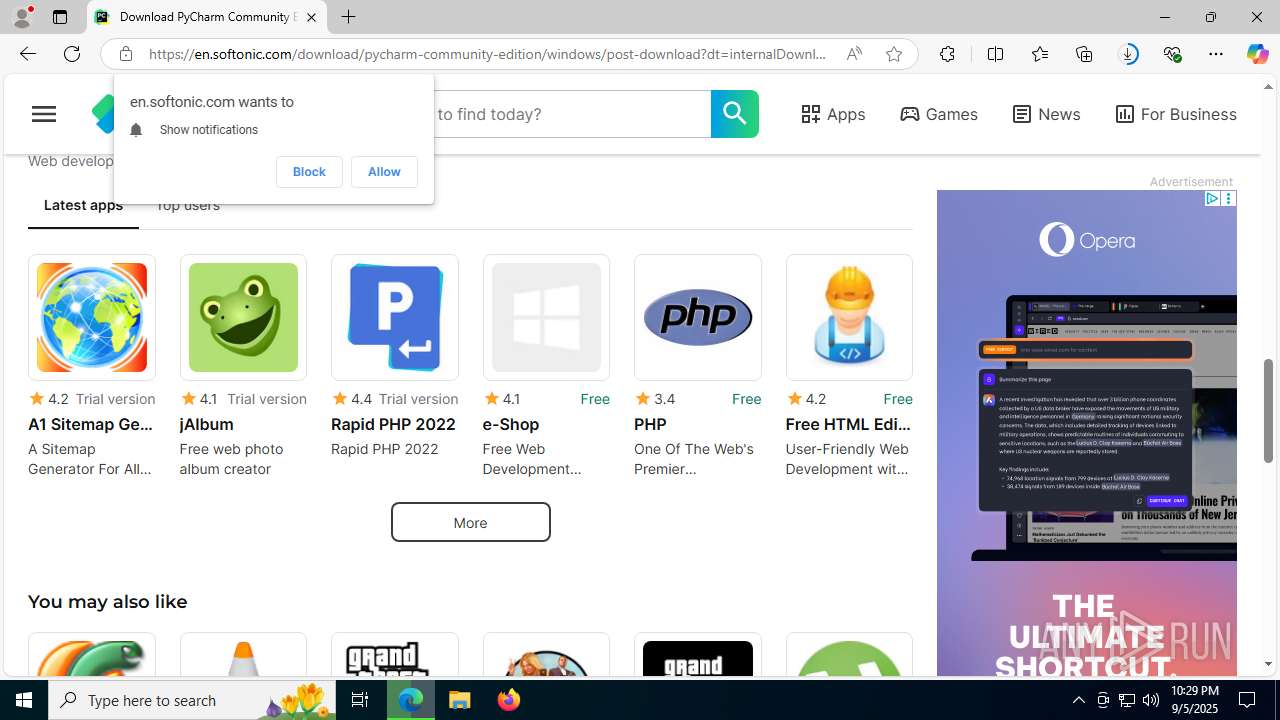The width and height of the screenshot is (1280, 720).
Task: Open the Action Center notifications icon
Action: pos(1248,700)
